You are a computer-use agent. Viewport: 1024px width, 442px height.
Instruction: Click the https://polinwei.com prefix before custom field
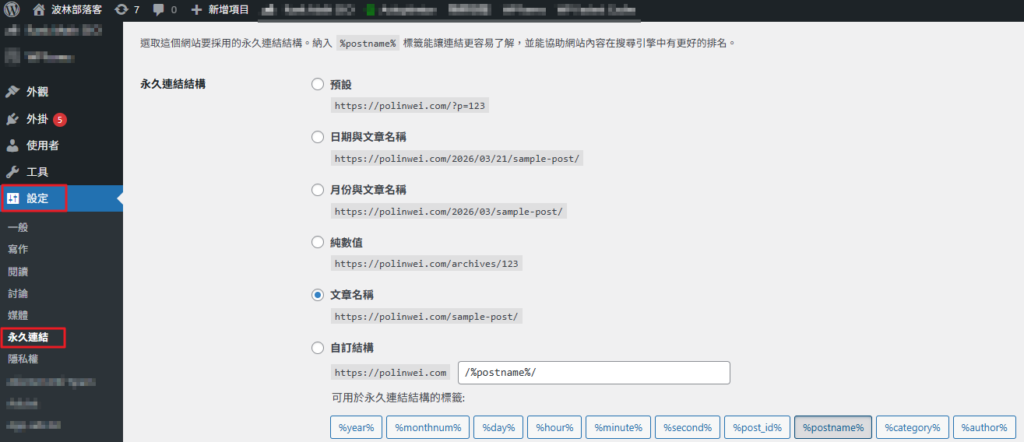[391, 373]
